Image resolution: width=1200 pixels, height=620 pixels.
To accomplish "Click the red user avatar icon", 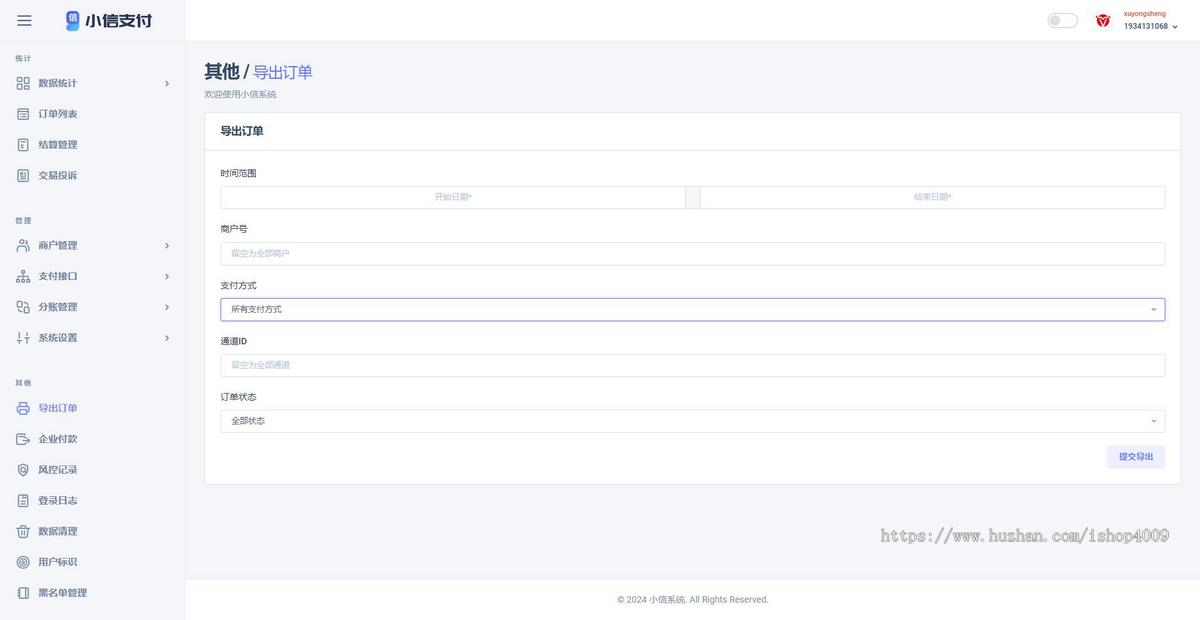I will (x=1103, y=20).
